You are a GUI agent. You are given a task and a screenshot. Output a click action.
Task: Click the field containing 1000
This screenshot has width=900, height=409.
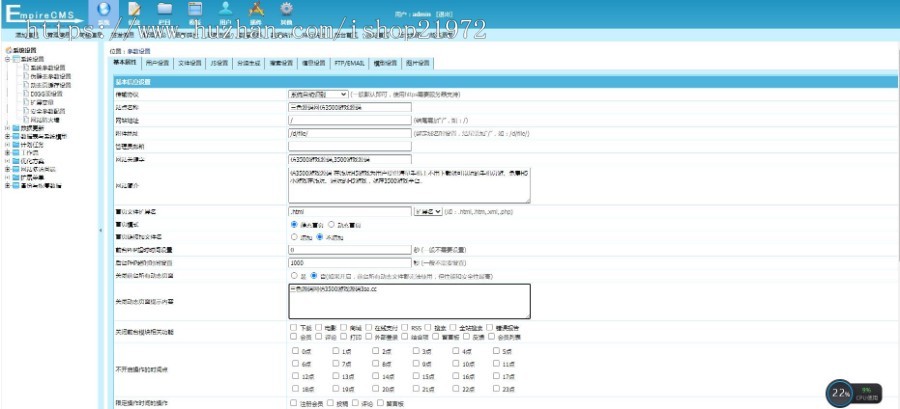click(350, 263)
